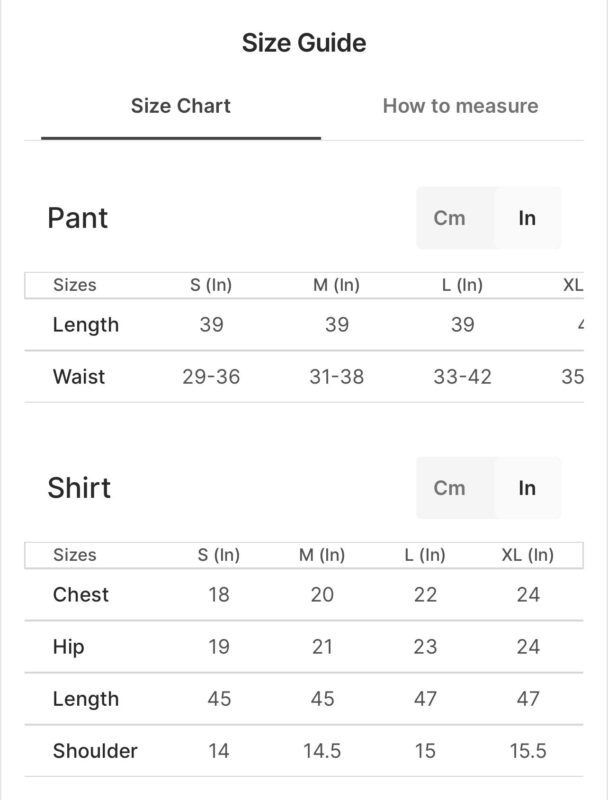Viewport: 608px width, 800px height.
Task: Select In units for Pant
Action: coord(527,218)
